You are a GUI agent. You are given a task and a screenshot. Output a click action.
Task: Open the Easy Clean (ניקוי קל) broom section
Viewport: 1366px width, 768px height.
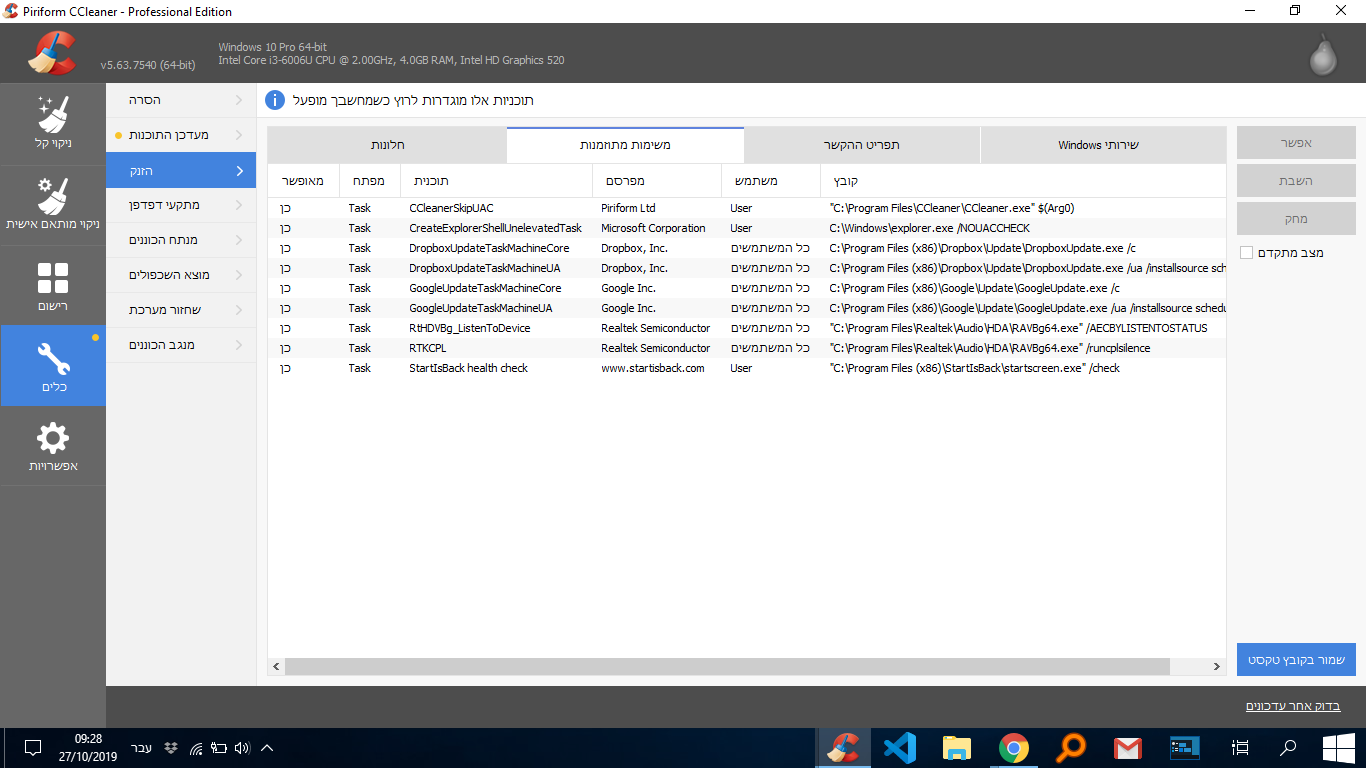[53, 123]
